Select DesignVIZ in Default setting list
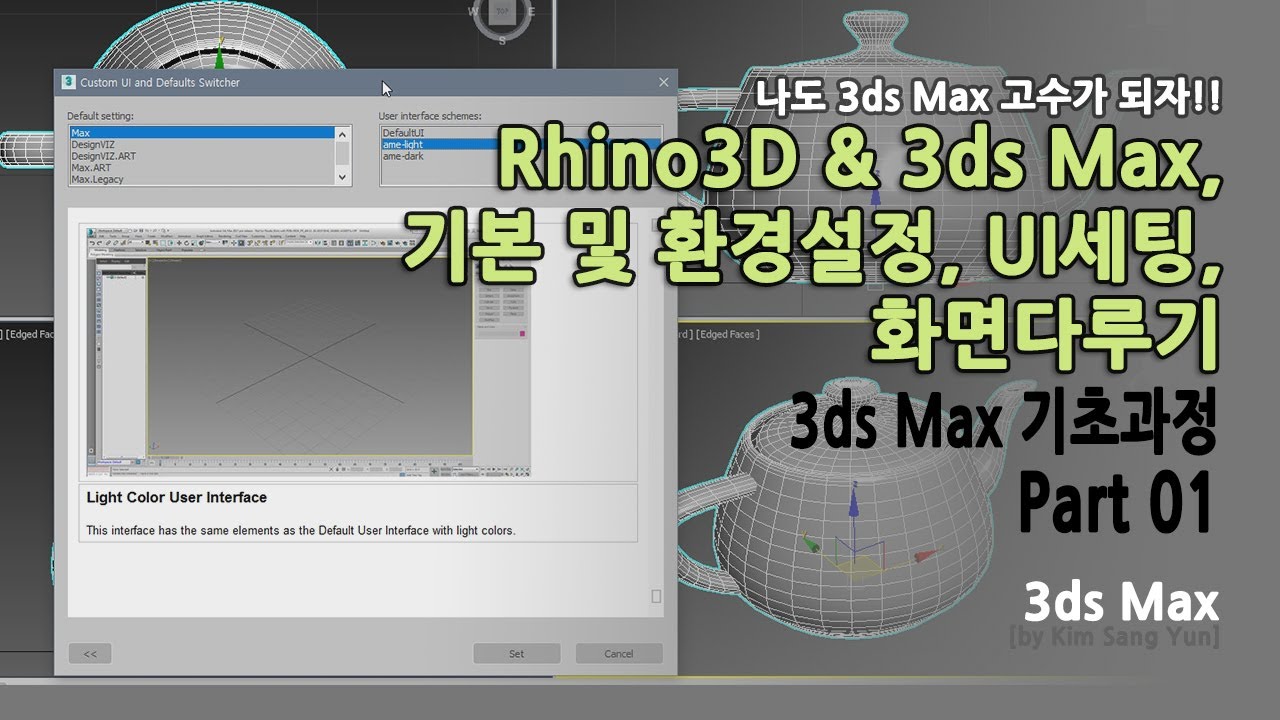This screenshot has width=1280, height=720. tap(201, 144)
